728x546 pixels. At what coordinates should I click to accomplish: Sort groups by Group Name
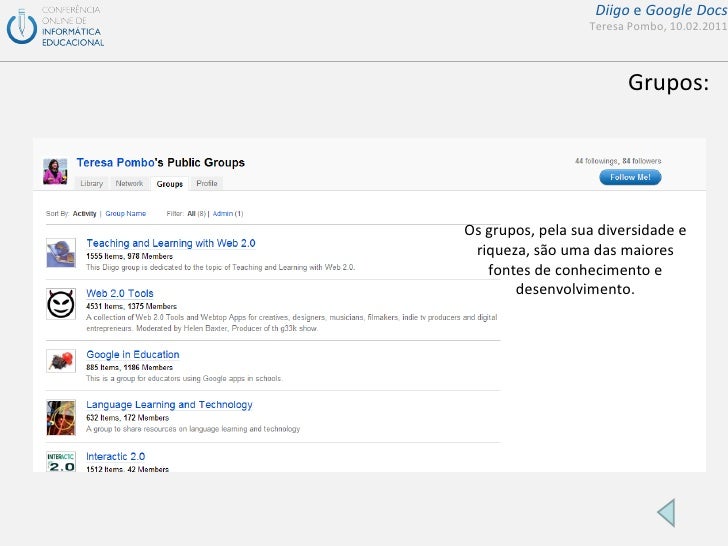pyautogui.click(x=125, y=214)
